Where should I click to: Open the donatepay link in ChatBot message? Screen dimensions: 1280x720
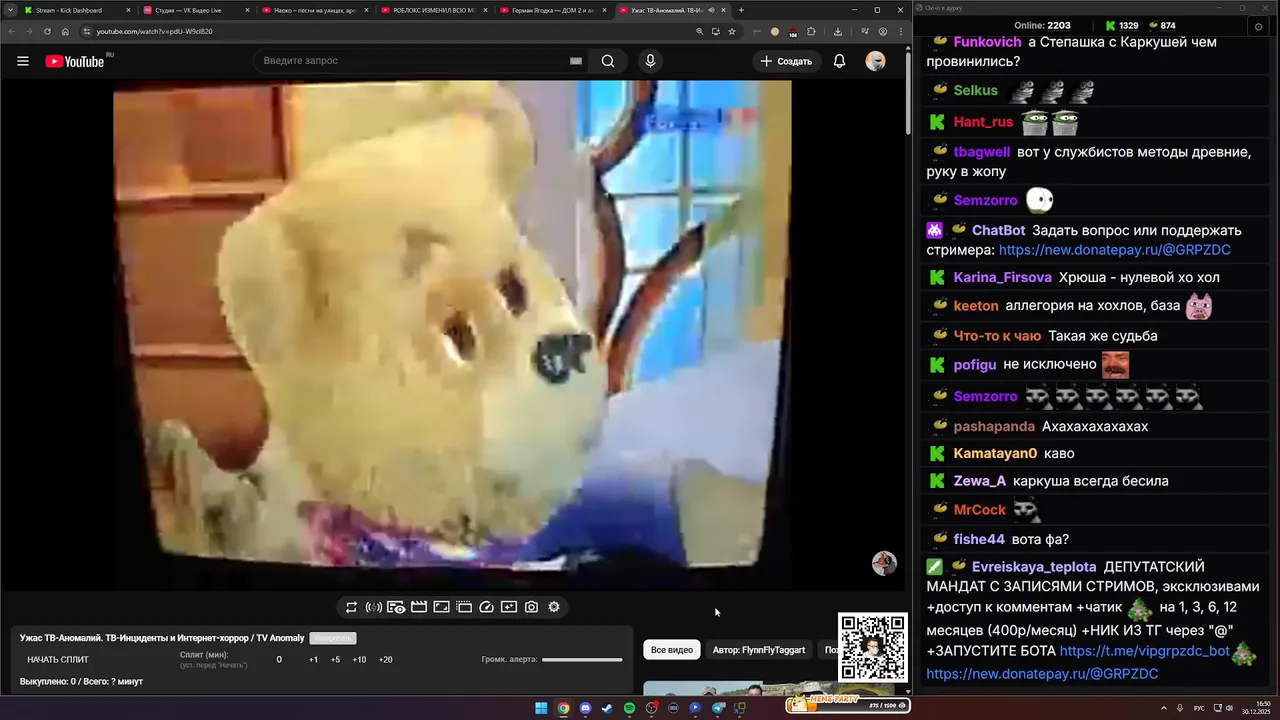tap(1114, 250)
